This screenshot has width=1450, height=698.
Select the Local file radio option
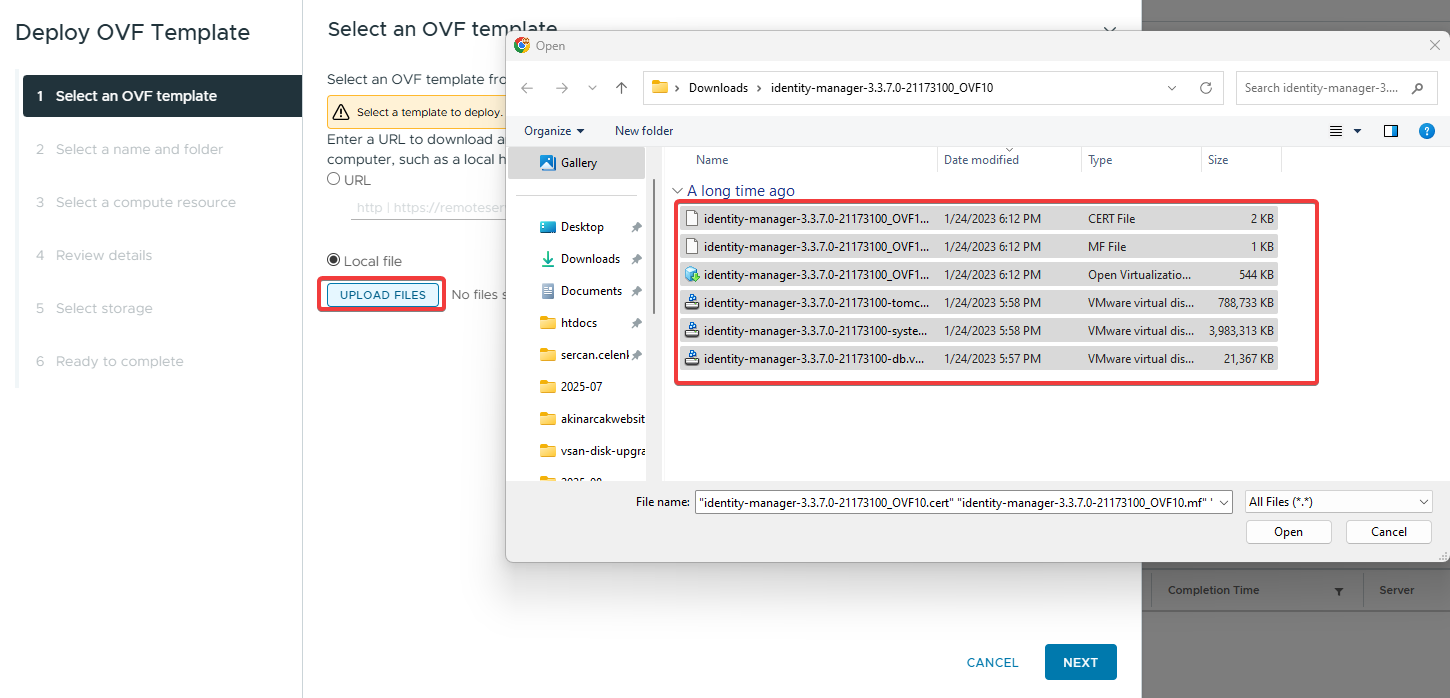tap(334, 260)
